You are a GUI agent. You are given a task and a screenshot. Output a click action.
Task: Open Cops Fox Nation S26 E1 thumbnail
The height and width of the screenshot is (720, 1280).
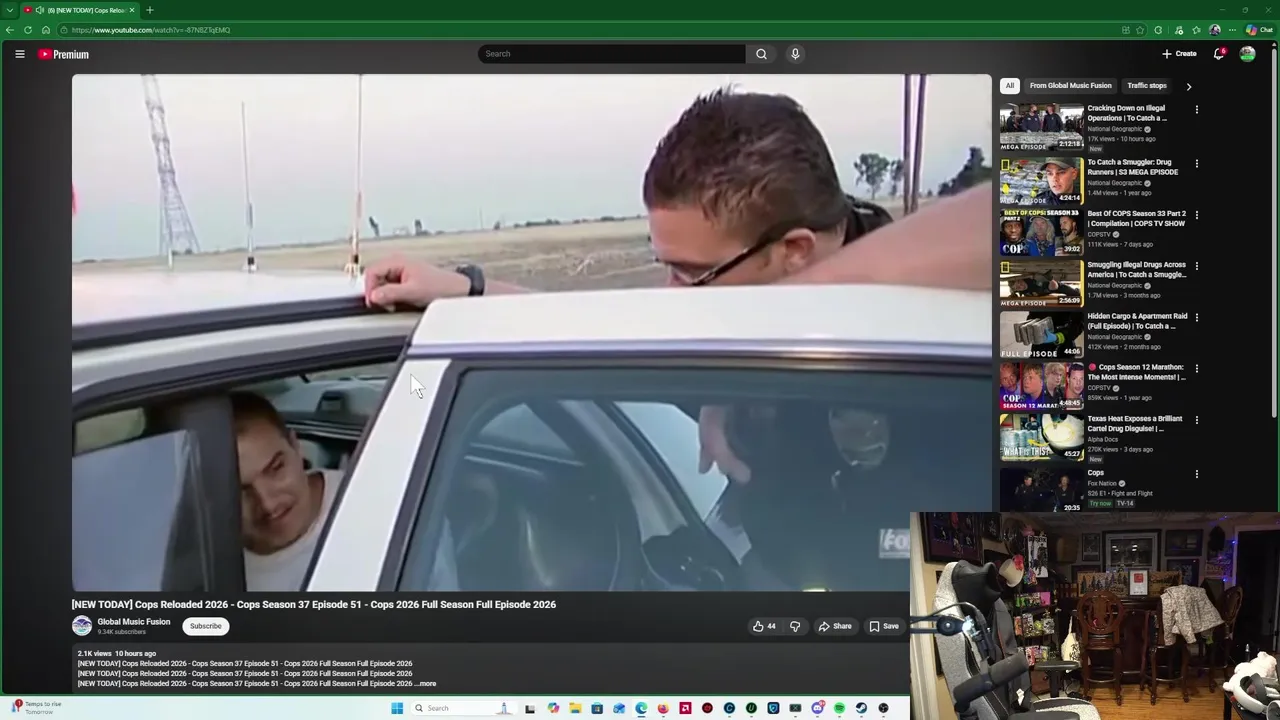[1041, 490]
